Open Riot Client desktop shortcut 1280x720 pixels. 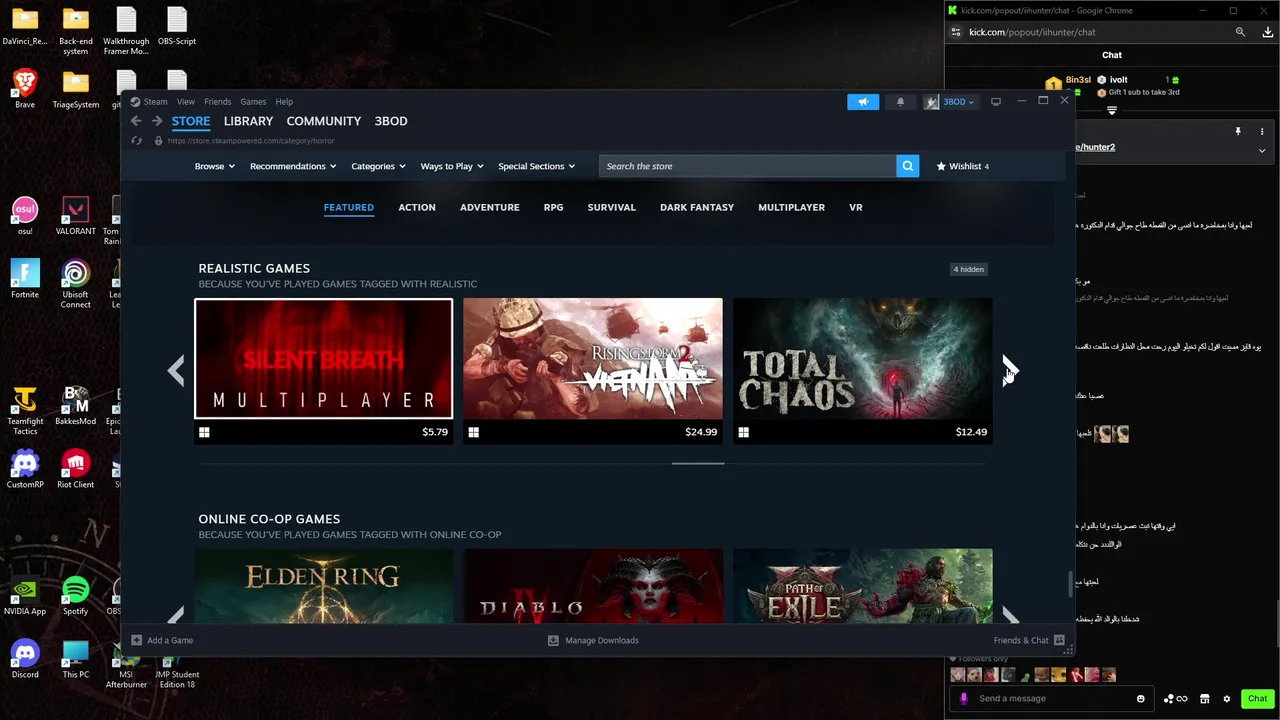pos(76,469)
